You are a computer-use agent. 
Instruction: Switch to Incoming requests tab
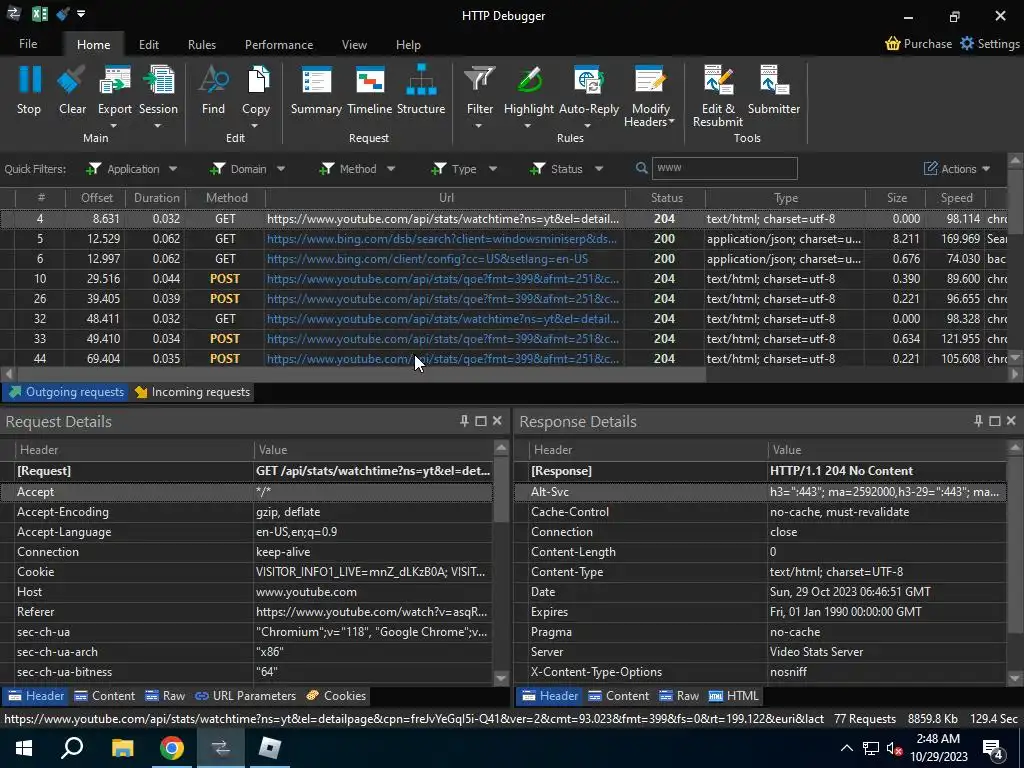pyautogui.click(x=193, y=392)
